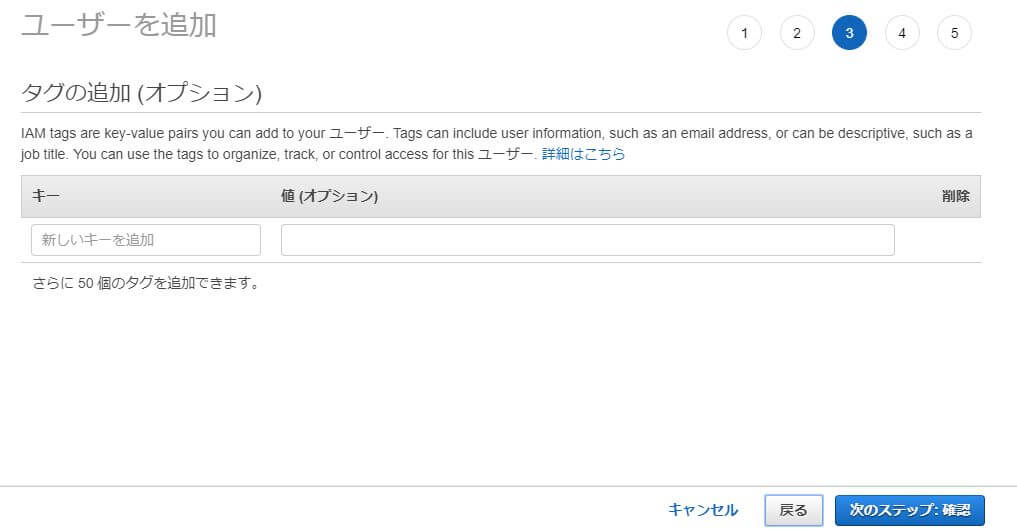
Task: Click the 値 (オプション) column header
Action: pos(329,196)
